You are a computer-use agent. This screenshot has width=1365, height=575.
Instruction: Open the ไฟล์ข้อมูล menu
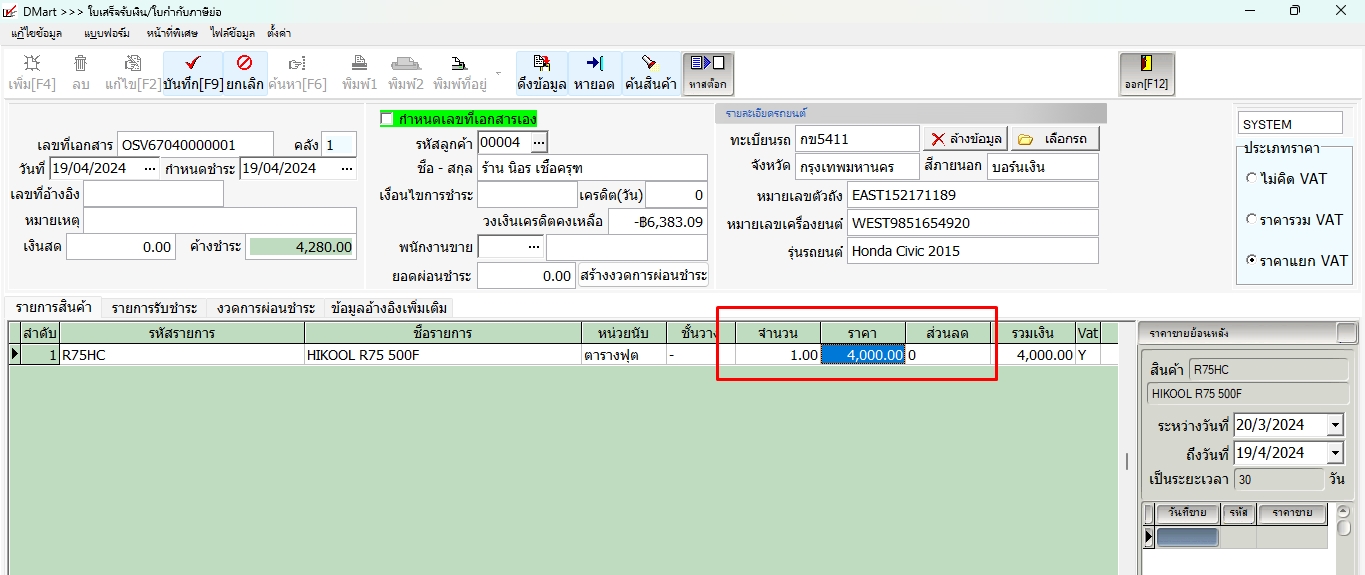tap(231, 33)
